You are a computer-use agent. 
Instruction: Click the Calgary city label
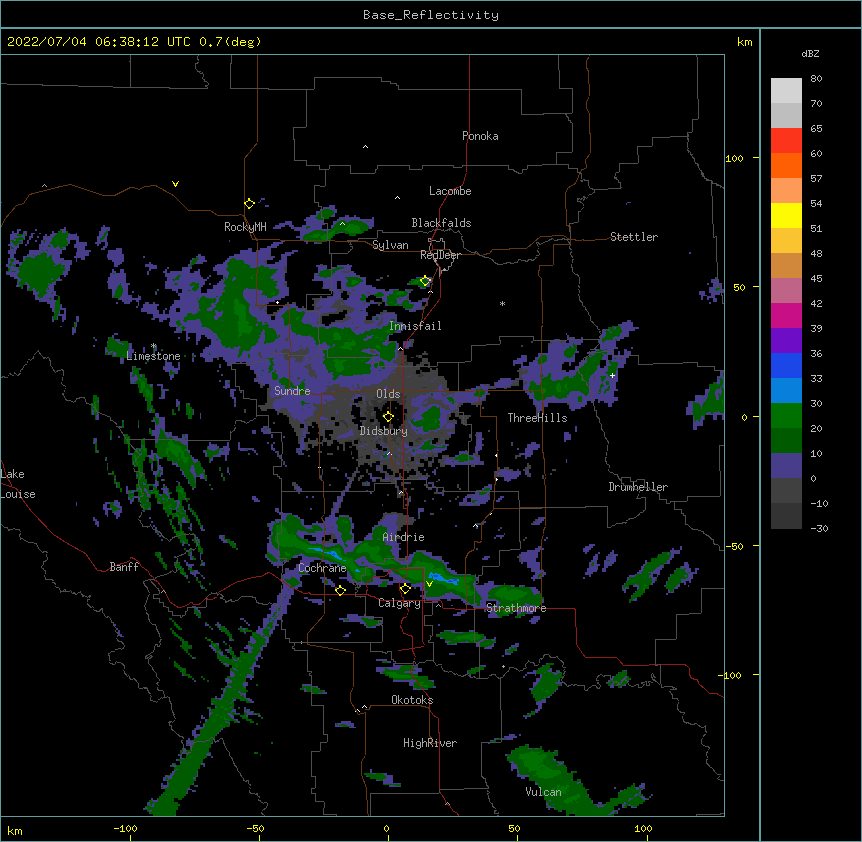point(400,603)
